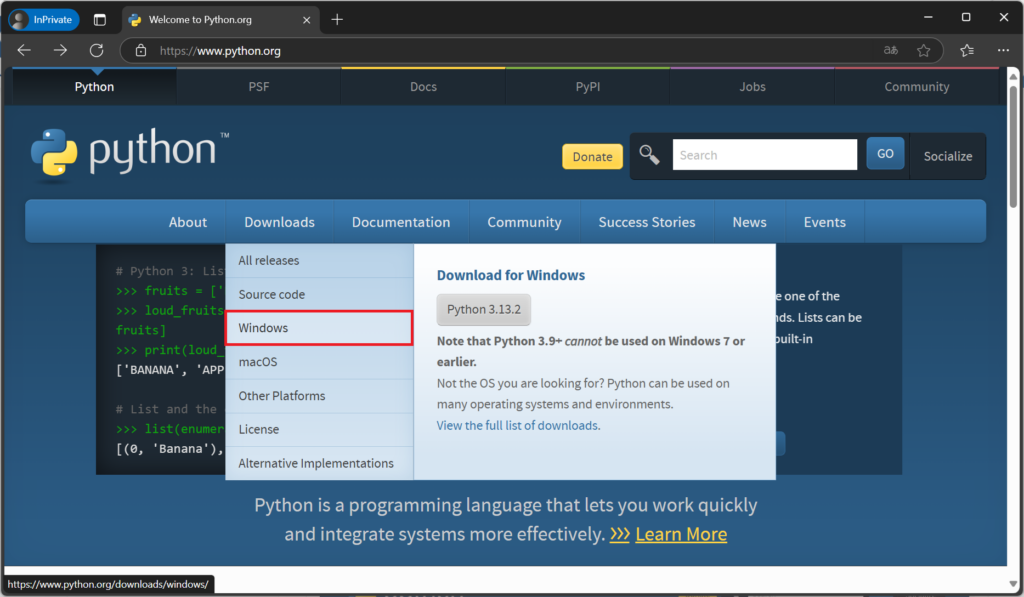Click the page vertical scrollbar
This screenshot has width=1024, height=597.
(x=1014, y=146)
